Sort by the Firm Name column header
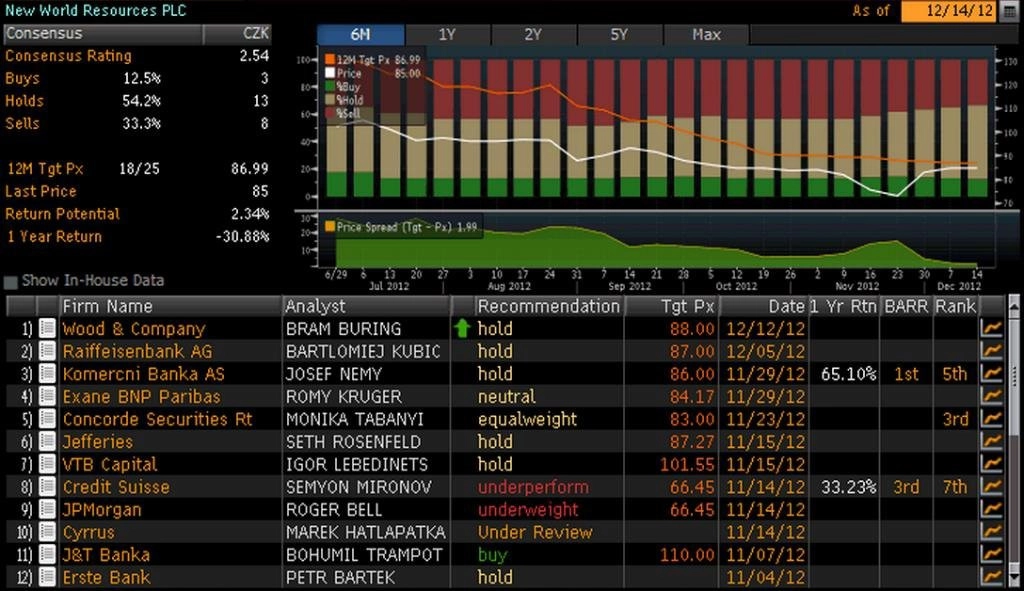The image size is (1024, 591). [170, 306]
